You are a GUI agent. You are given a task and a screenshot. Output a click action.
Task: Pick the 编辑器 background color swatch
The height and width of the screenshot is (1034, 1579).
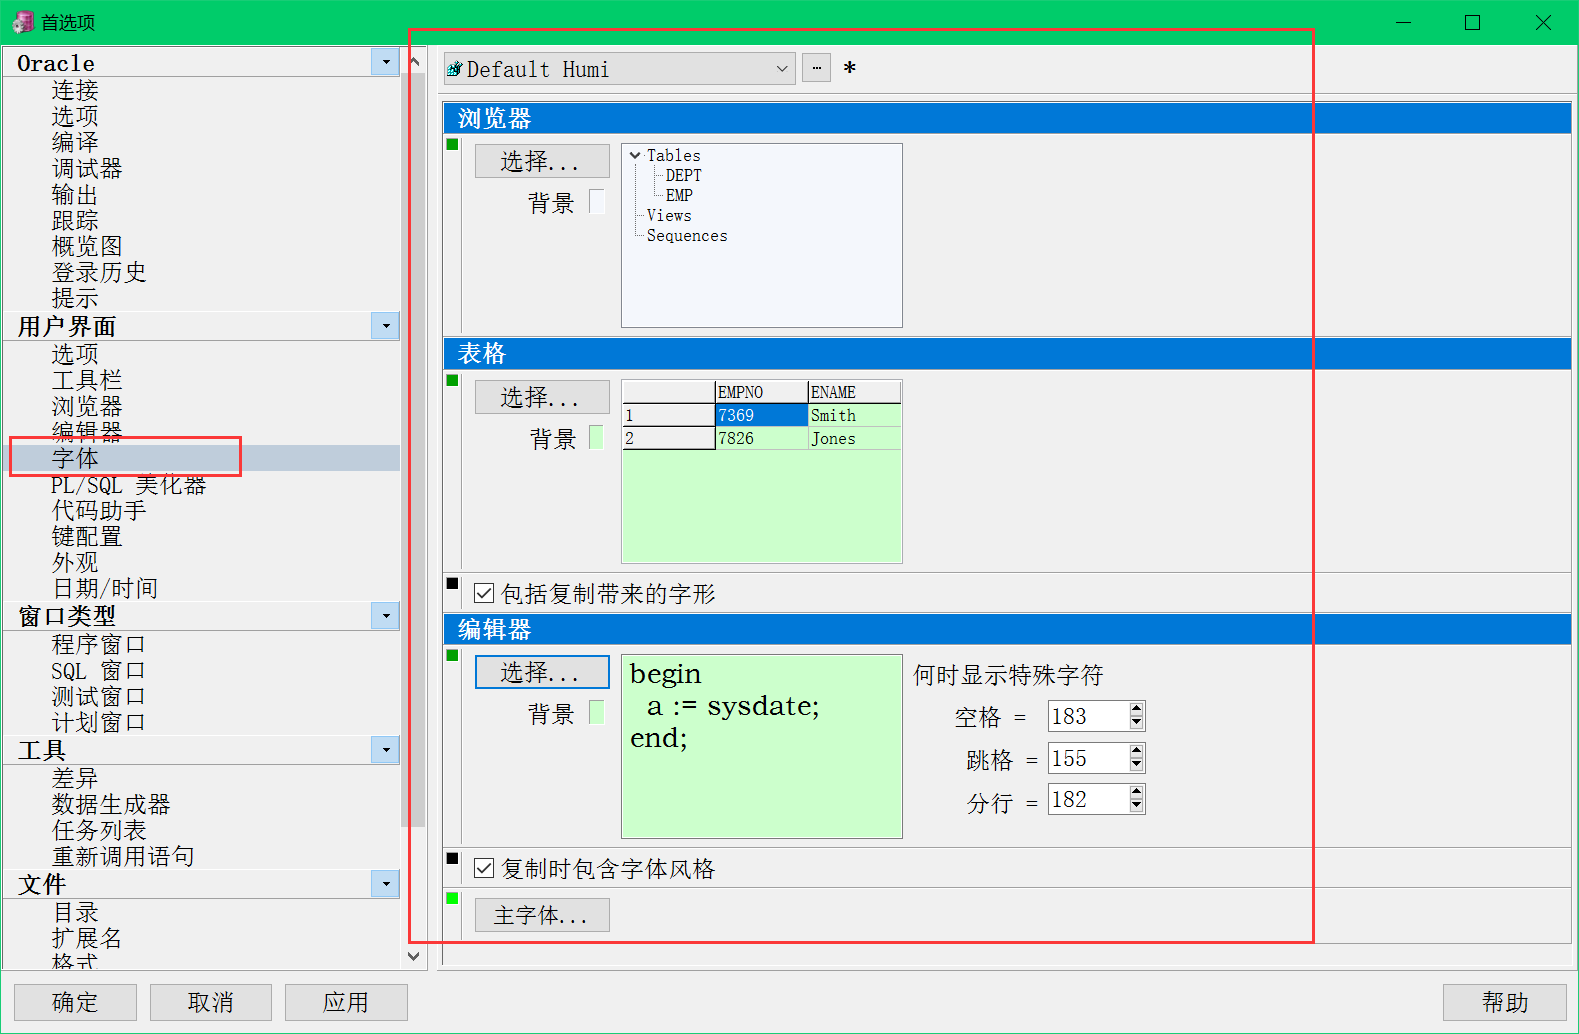click(x=597, y=712)
